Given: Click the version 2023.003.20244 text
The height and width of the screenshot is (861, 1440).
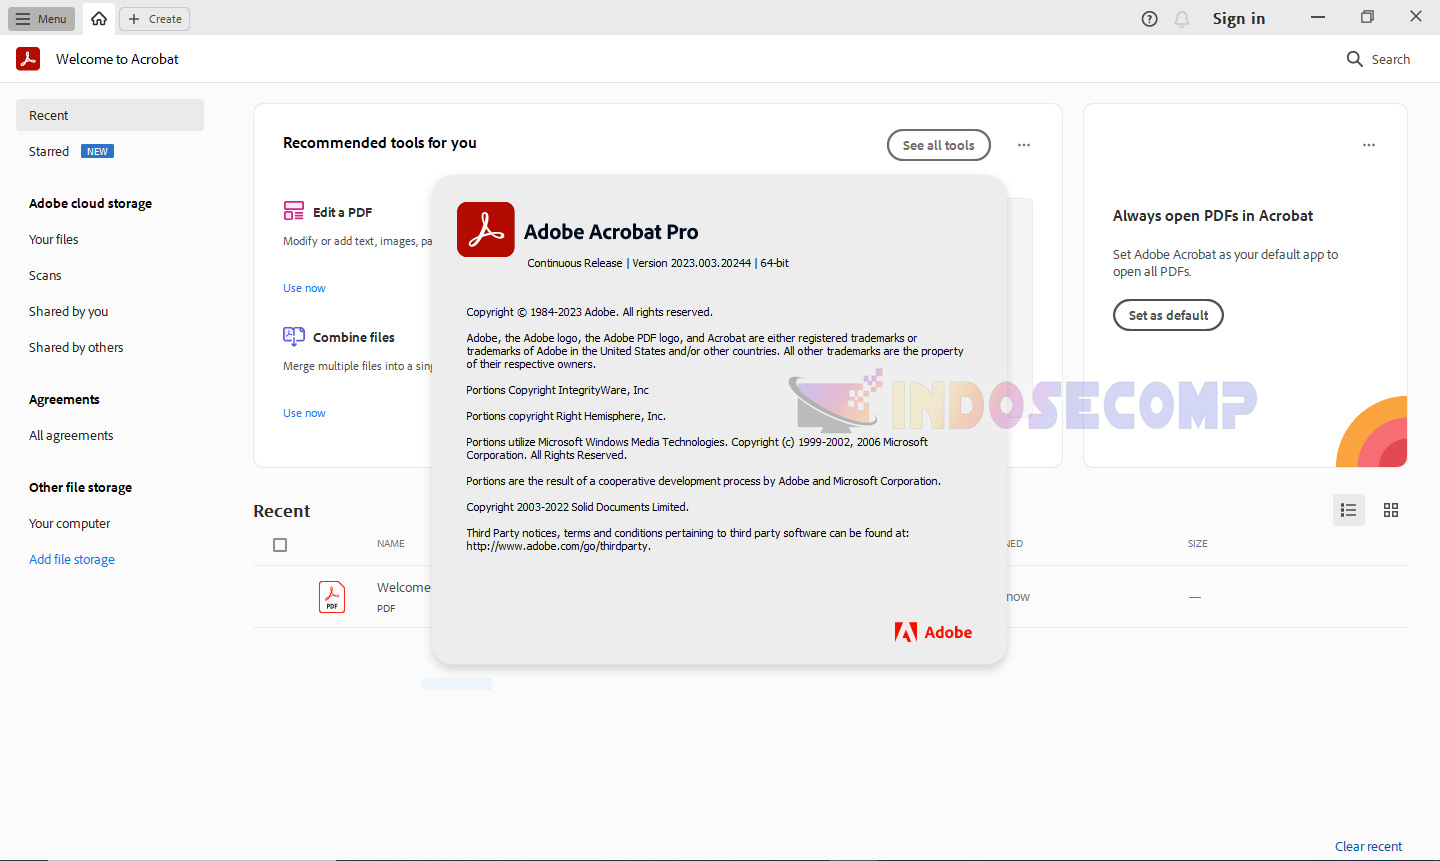Looking at the screenshot, I should pos(692,263).
